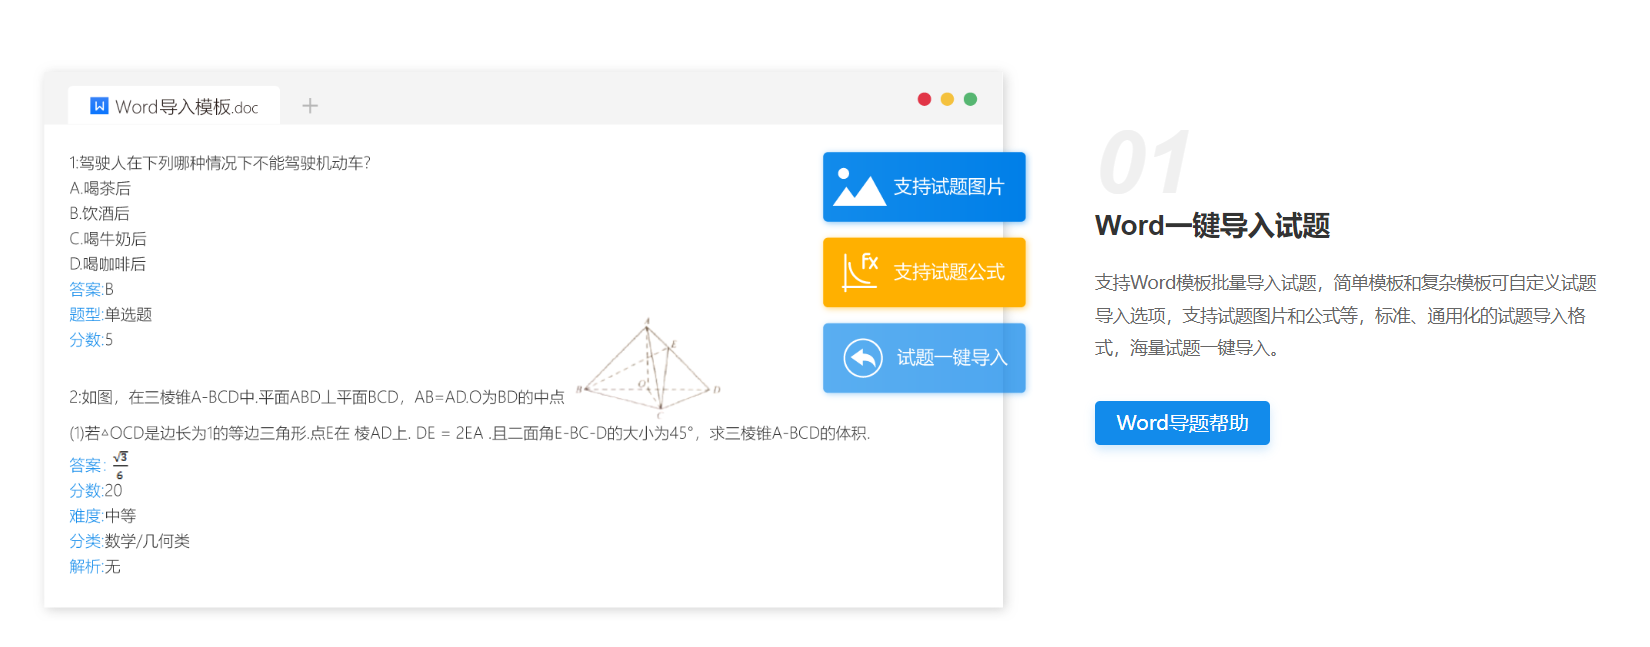The width and height of the screenshot is (1650, 647).
Task: Select option B.饮酒后
Action: coord(99,213)
